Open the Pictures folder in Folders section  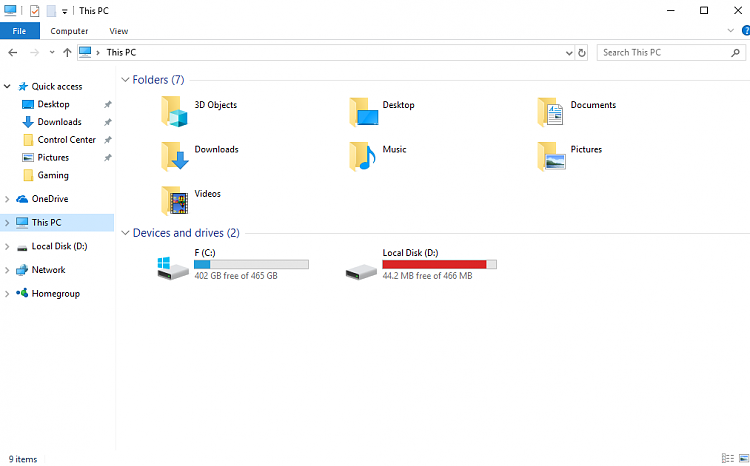click(551, 156)
